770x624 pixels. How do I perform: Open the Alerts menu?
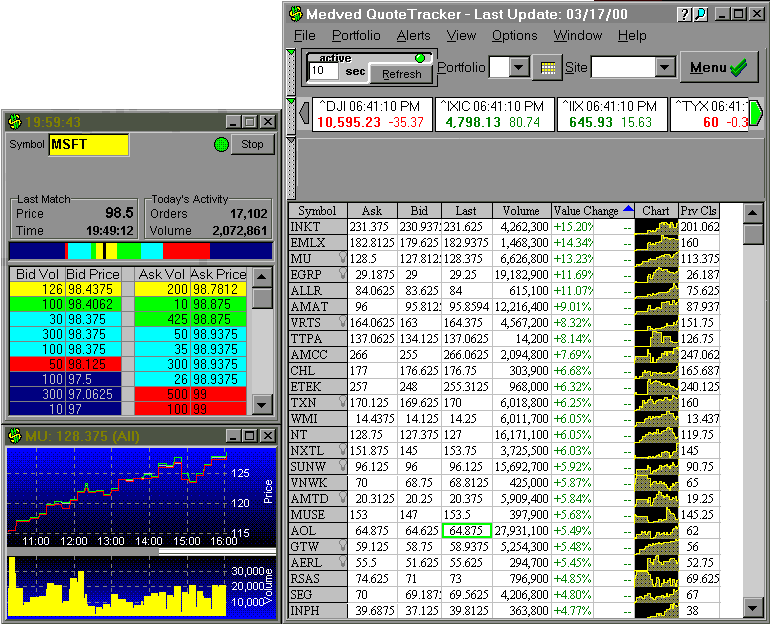tap(414, 36)
